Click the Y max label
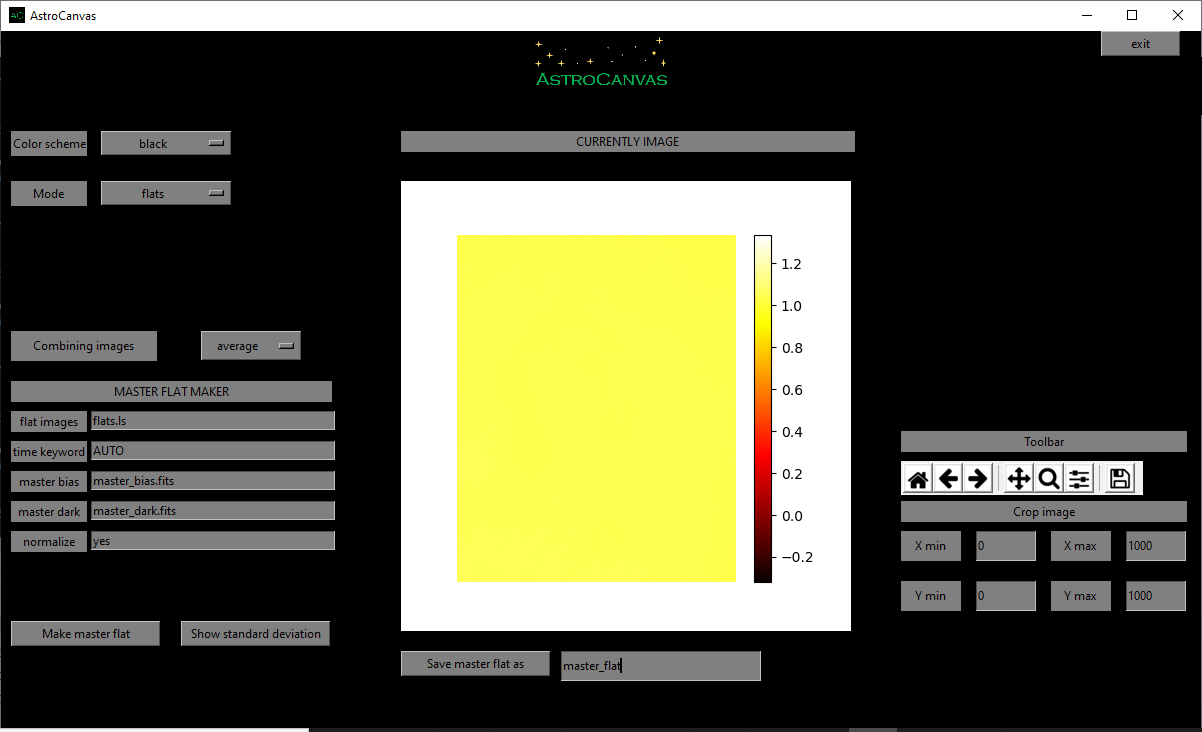1202x732 pixels. point(1081,596)
